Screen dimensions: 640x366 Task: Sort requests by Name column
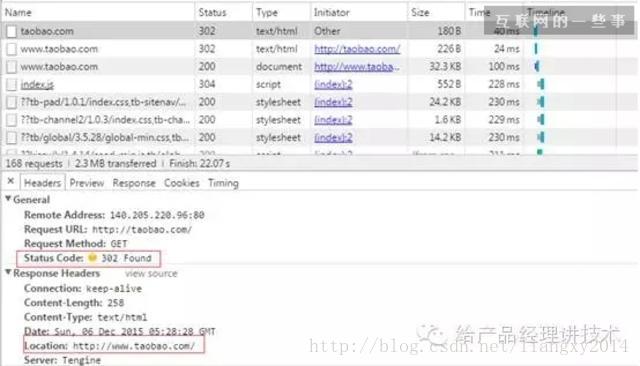coord(98,12)
